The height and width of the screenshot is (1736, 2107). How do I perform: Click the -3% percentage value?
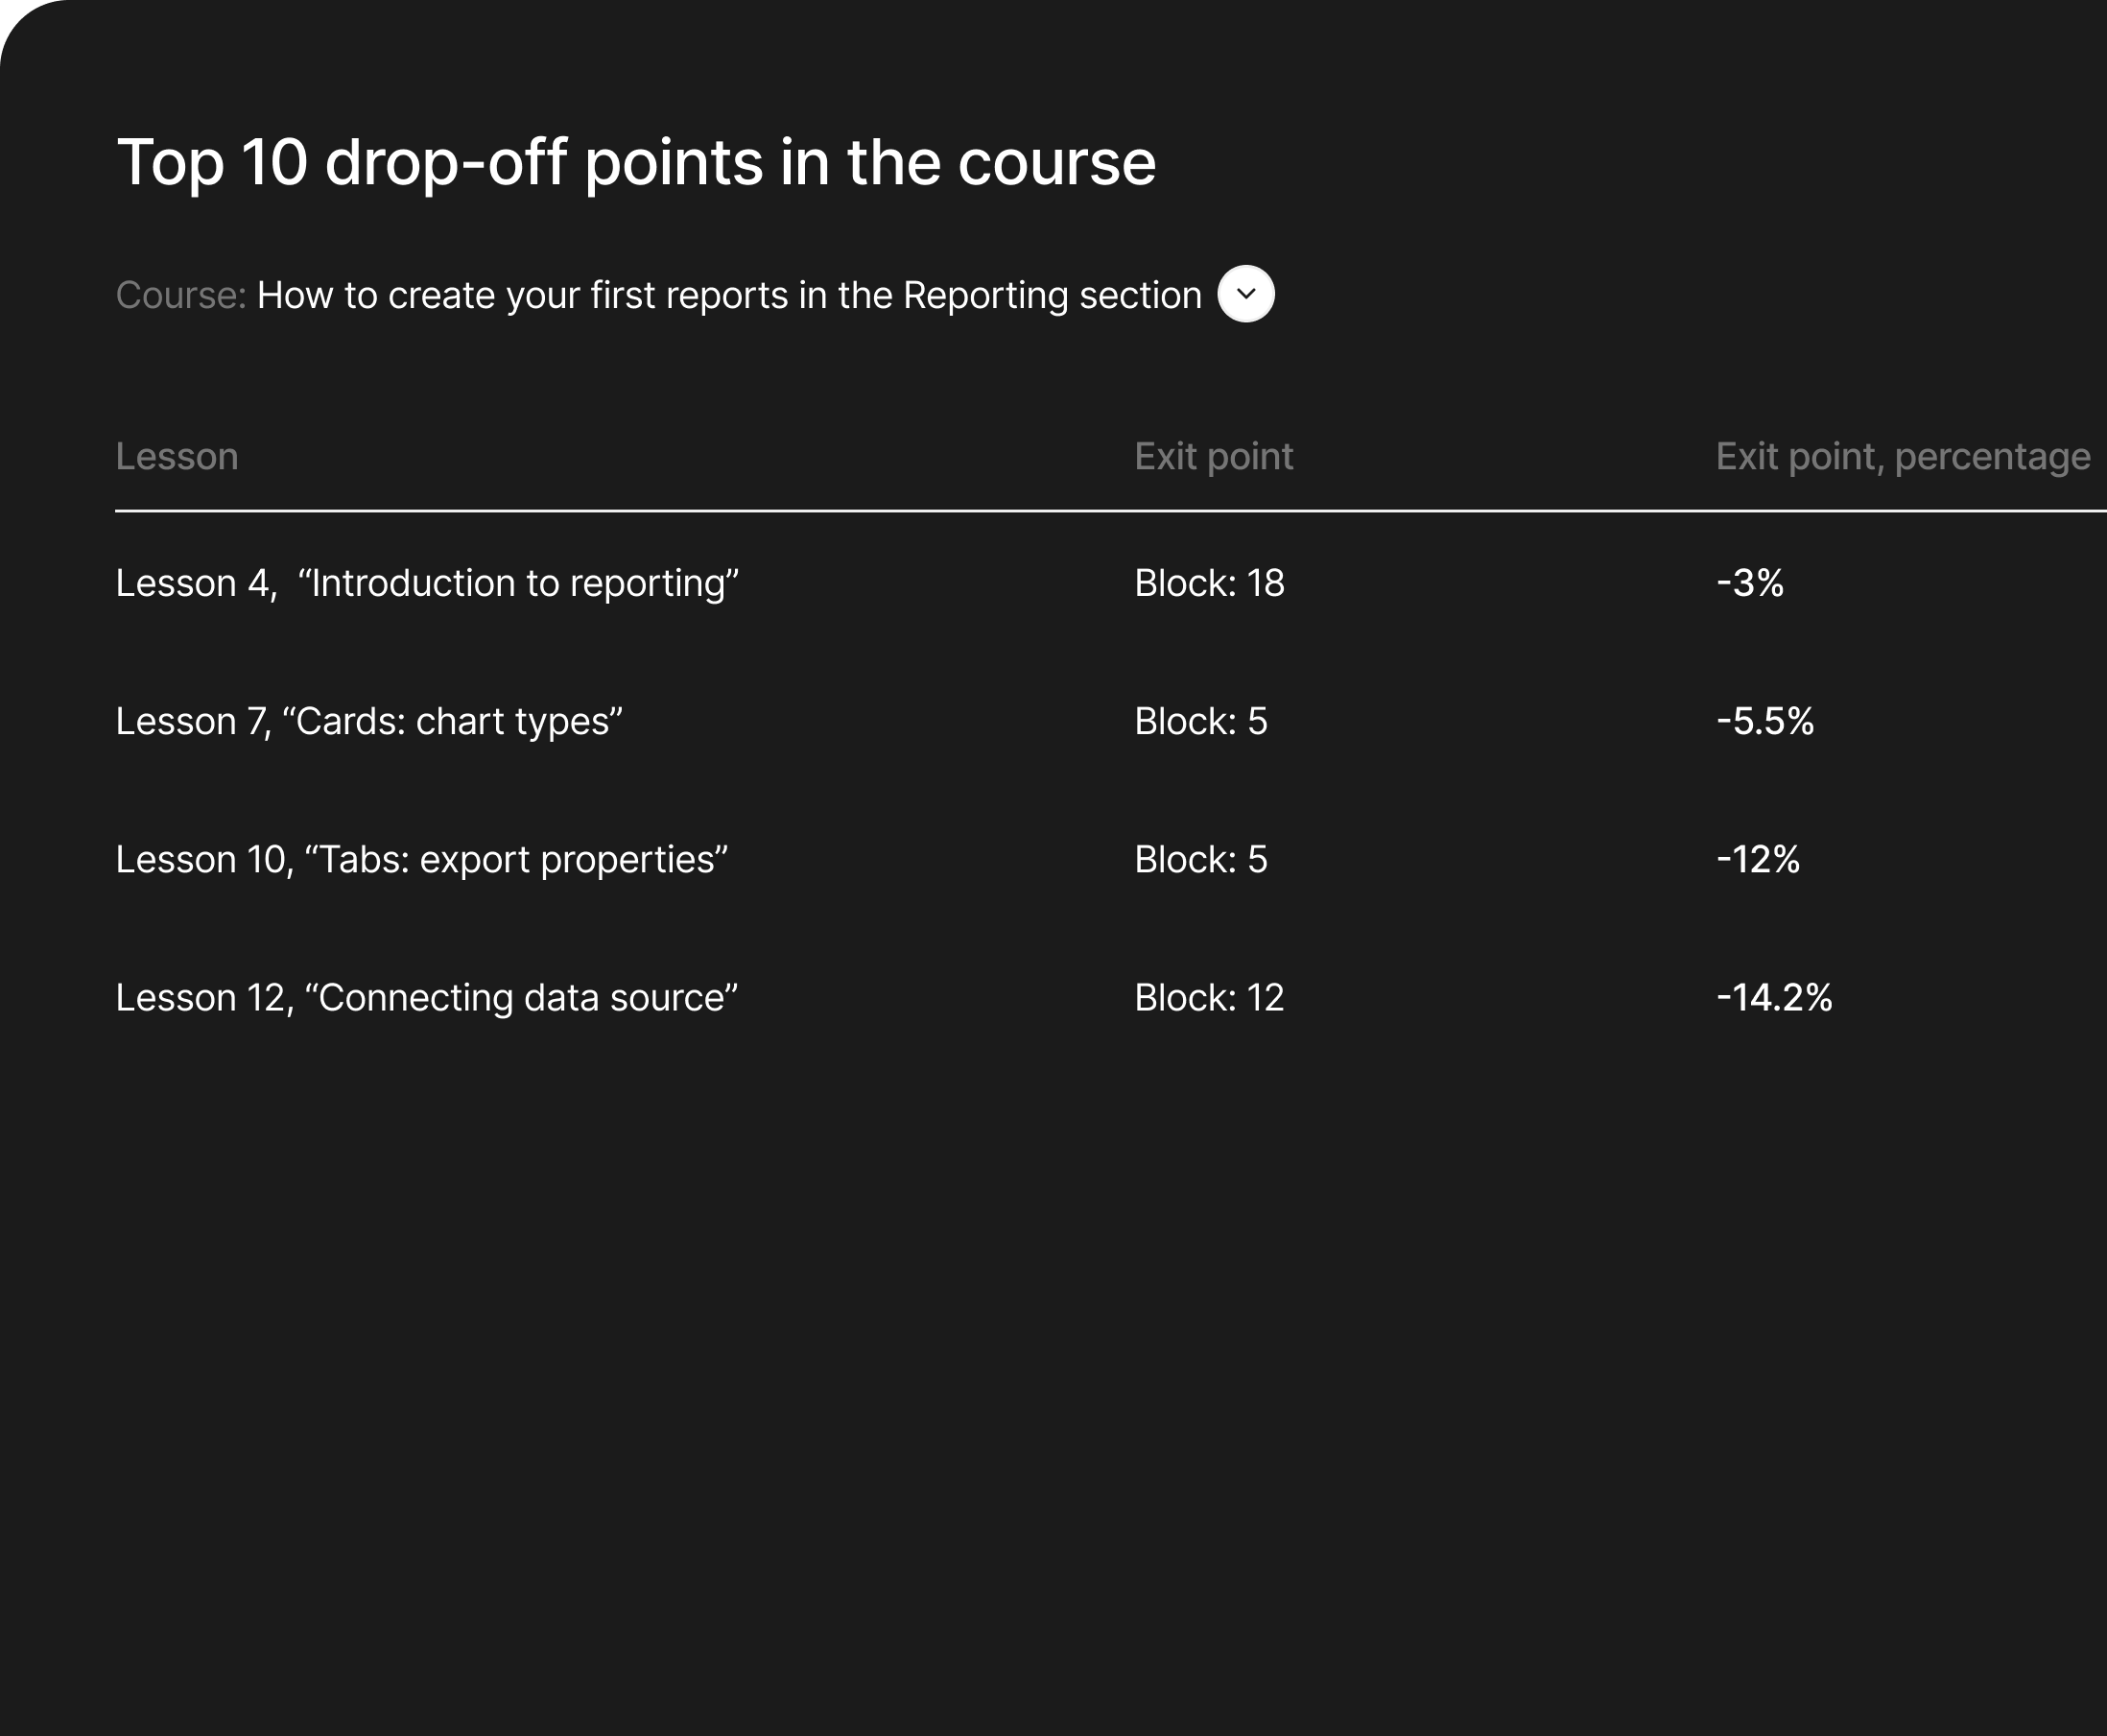point(1749,583)
